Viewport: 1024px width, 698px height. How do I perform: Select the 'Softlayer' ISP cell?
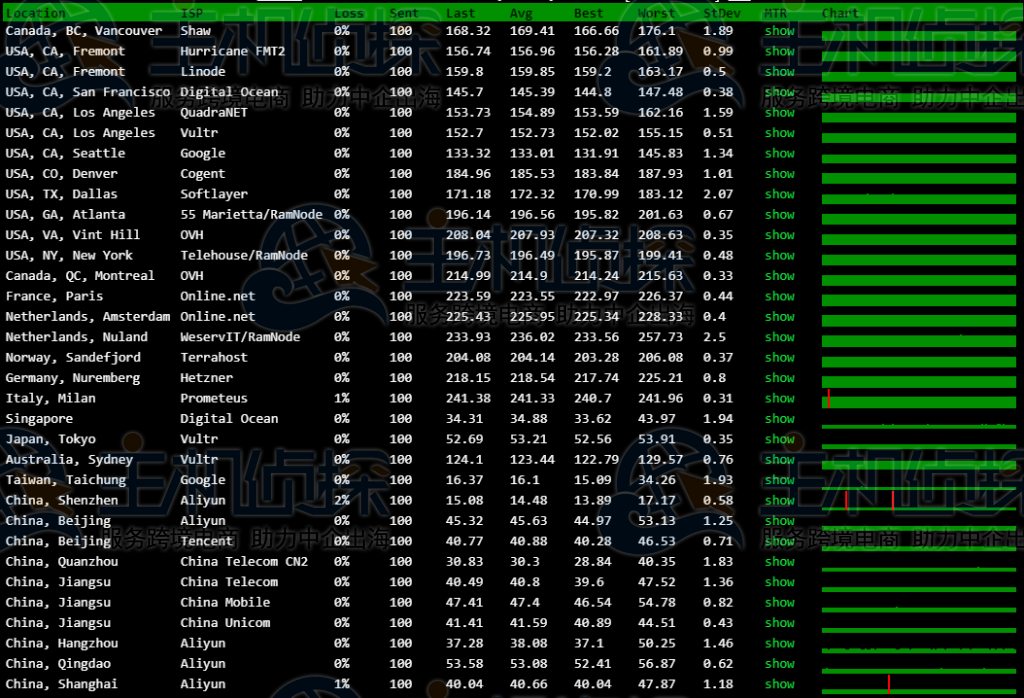214,194
